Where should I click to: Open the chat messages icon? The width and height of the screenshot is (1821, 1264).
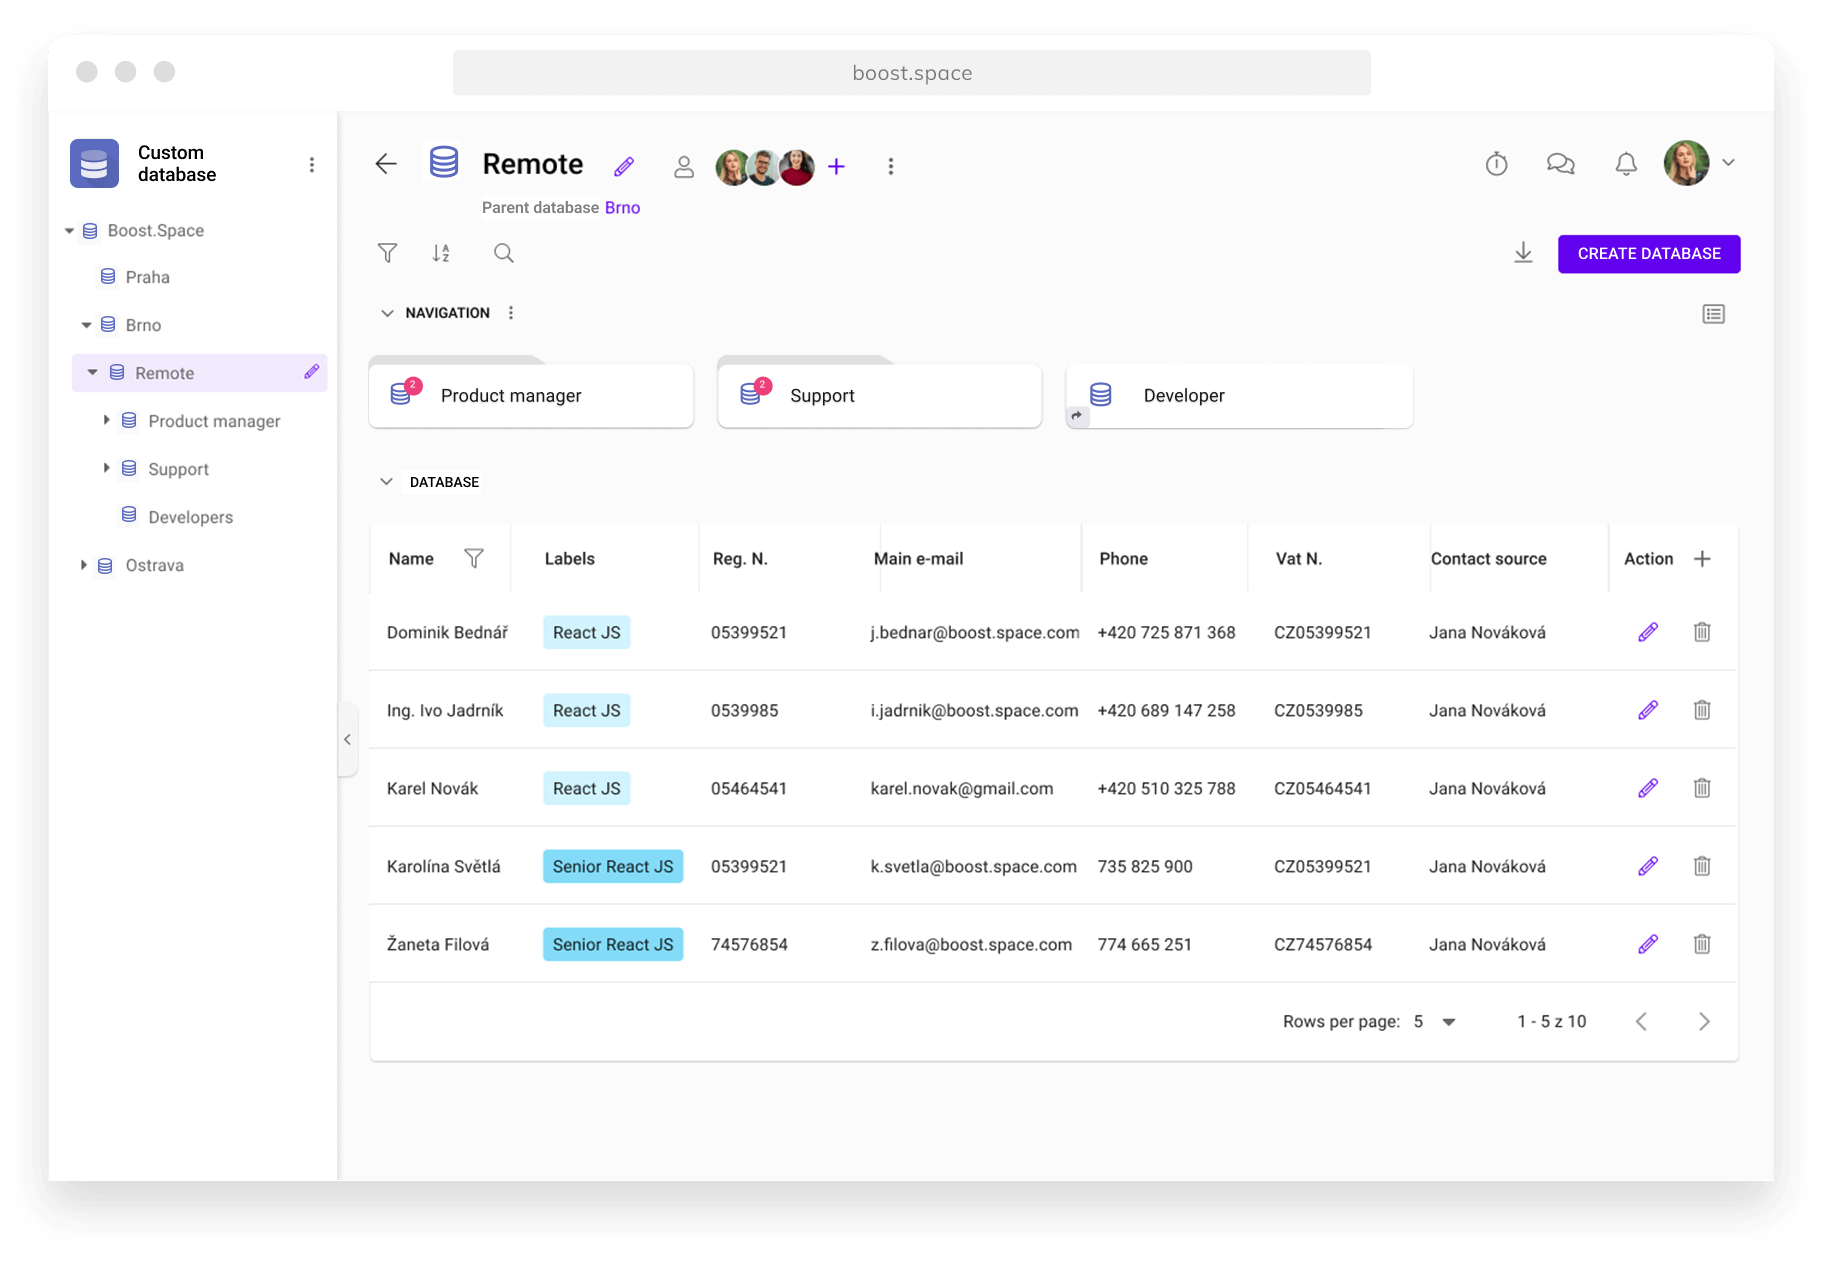tap(1560, 164)
